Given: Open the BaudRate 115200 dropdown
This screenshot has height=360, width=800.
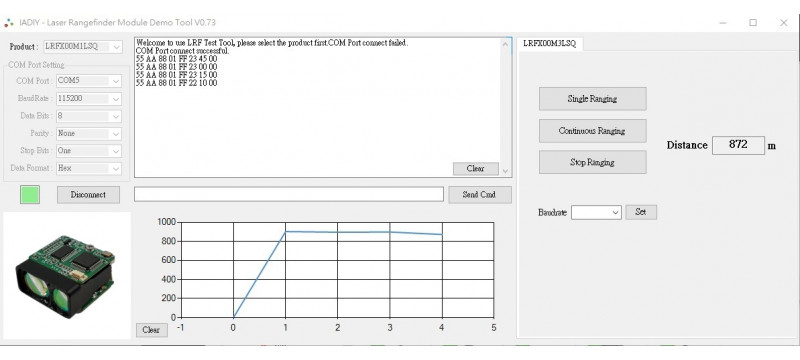Looking at the screenshot, I should (x=89, y=98).
